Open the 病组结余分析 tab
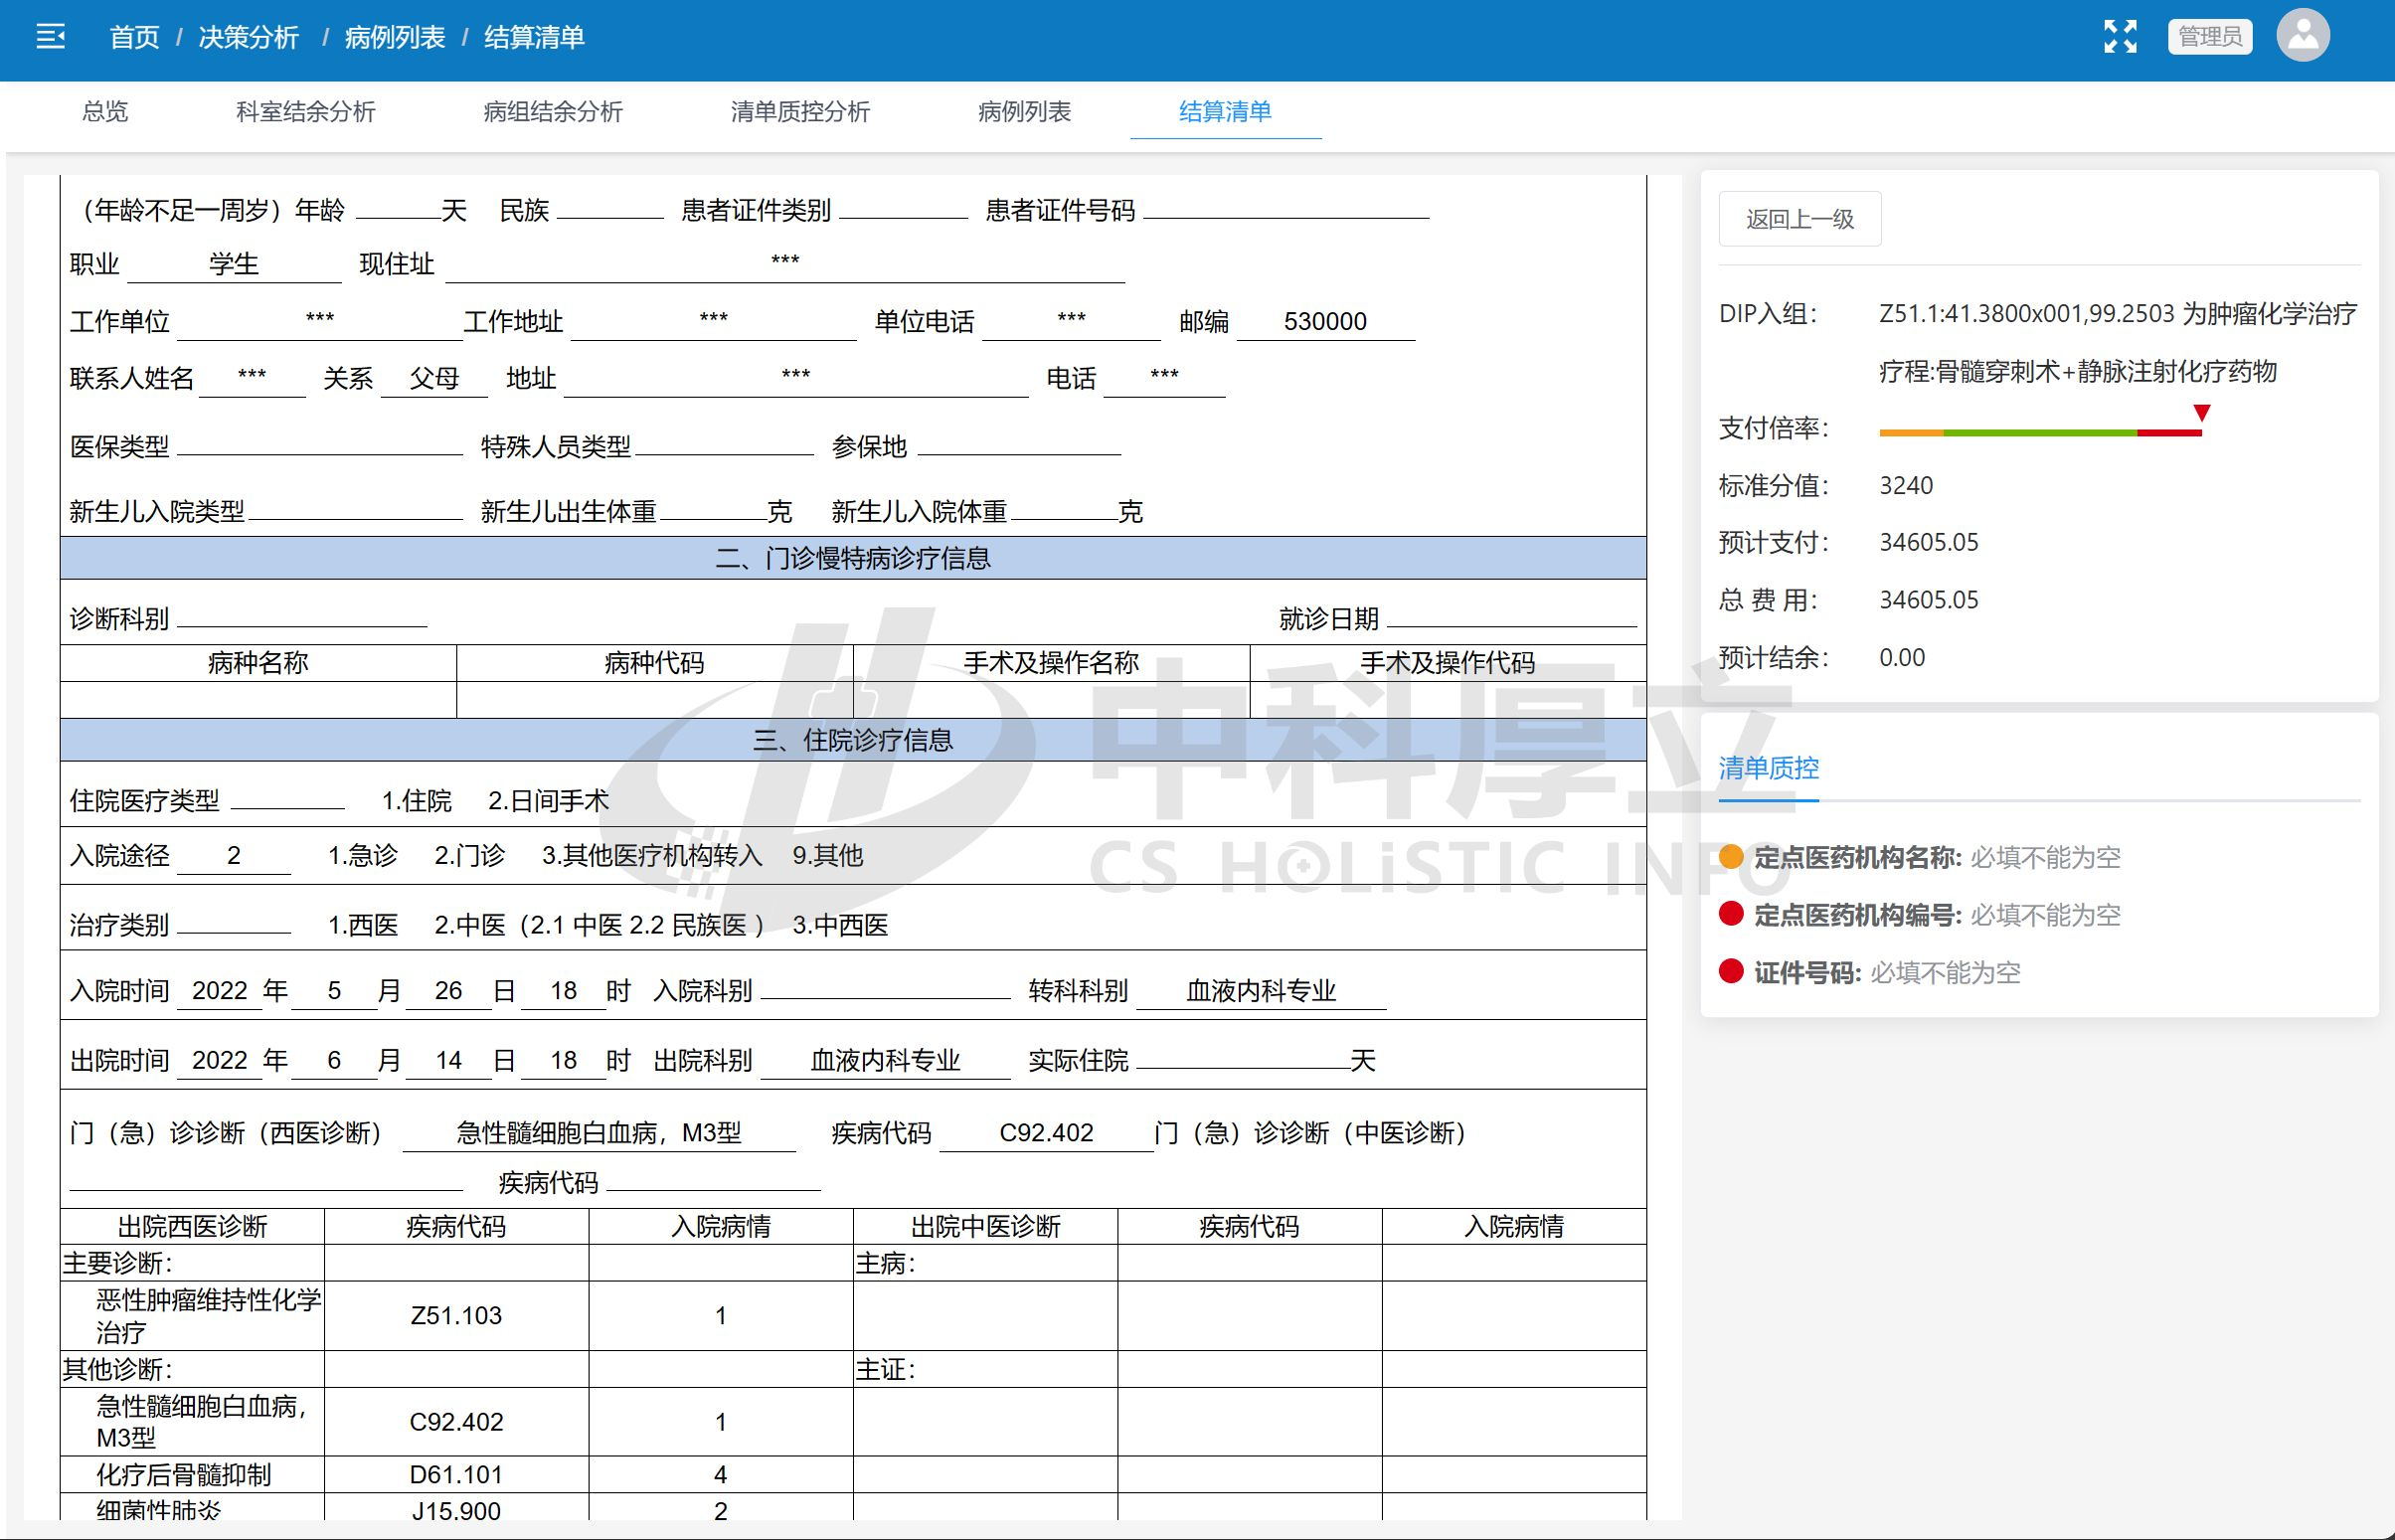Image resolution: width=2395 pixels, height=1540 pixels. click(x=553, y=111)
